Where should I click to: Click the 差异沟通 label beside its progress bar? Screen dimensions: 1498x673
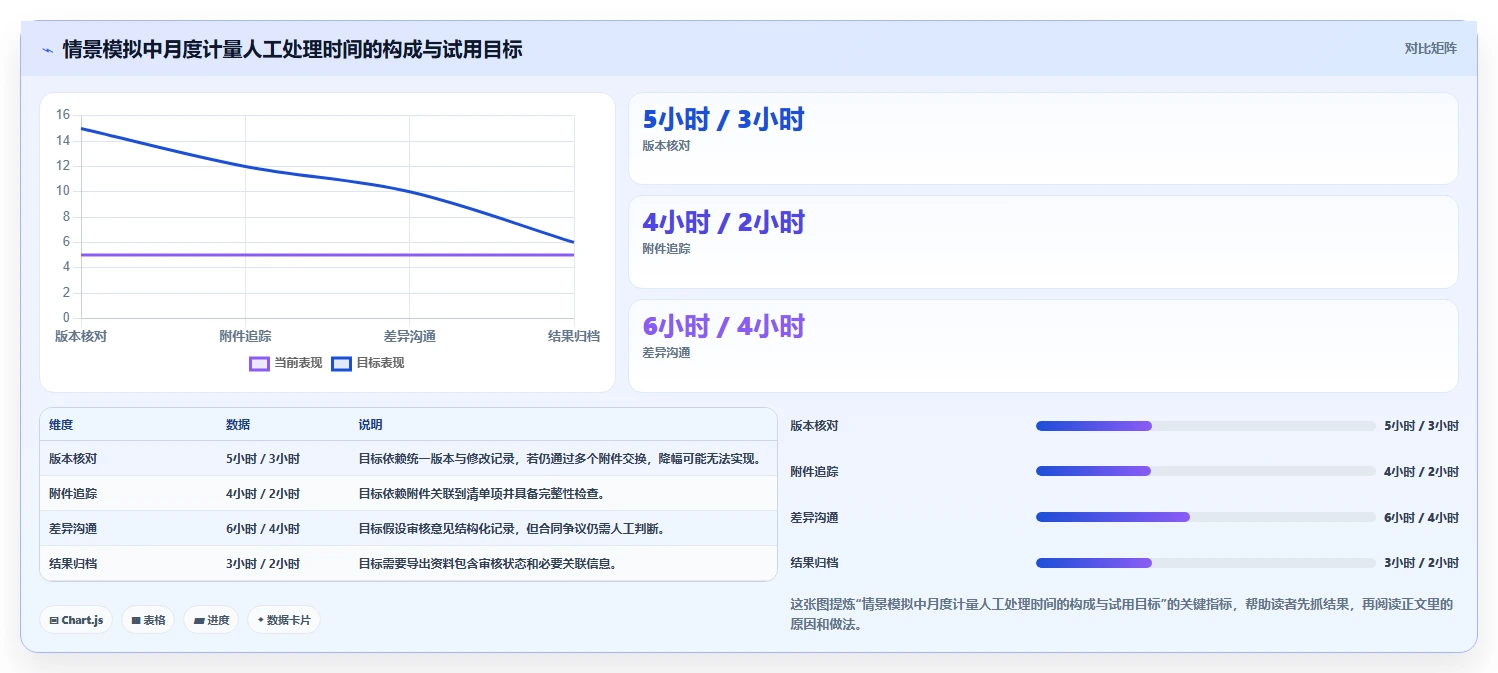(814, 517)
